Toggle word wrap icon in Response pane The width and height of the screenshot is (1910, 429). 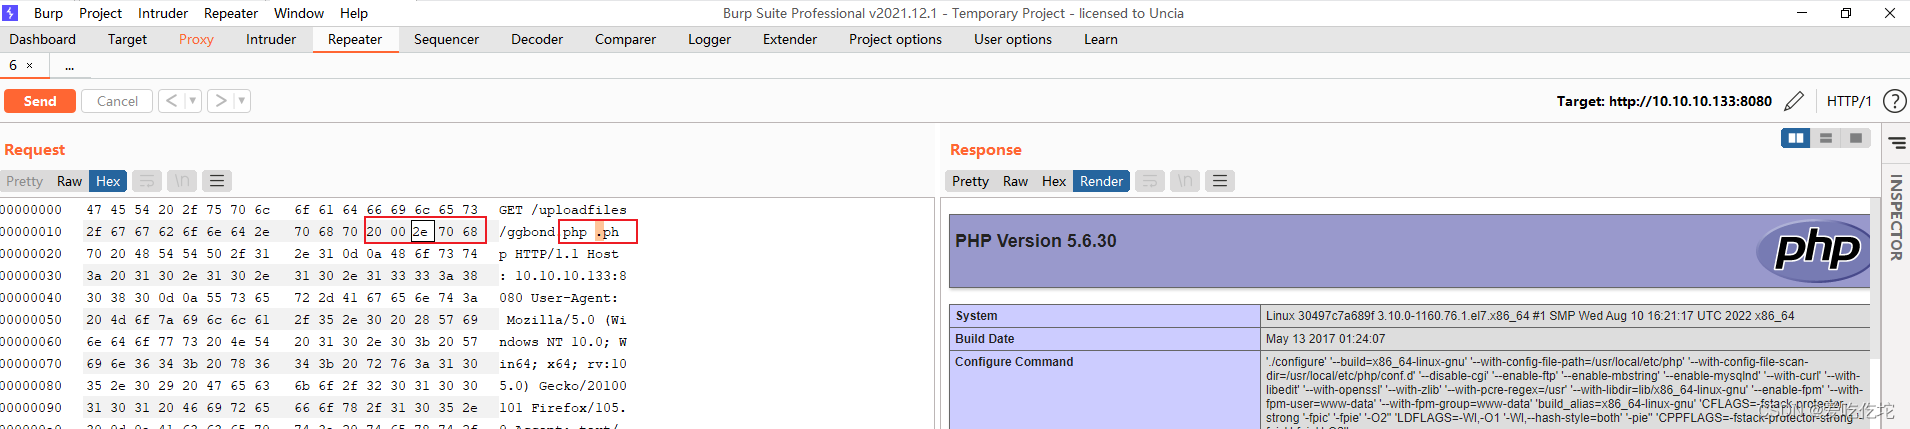click(x=1150, y=181)
